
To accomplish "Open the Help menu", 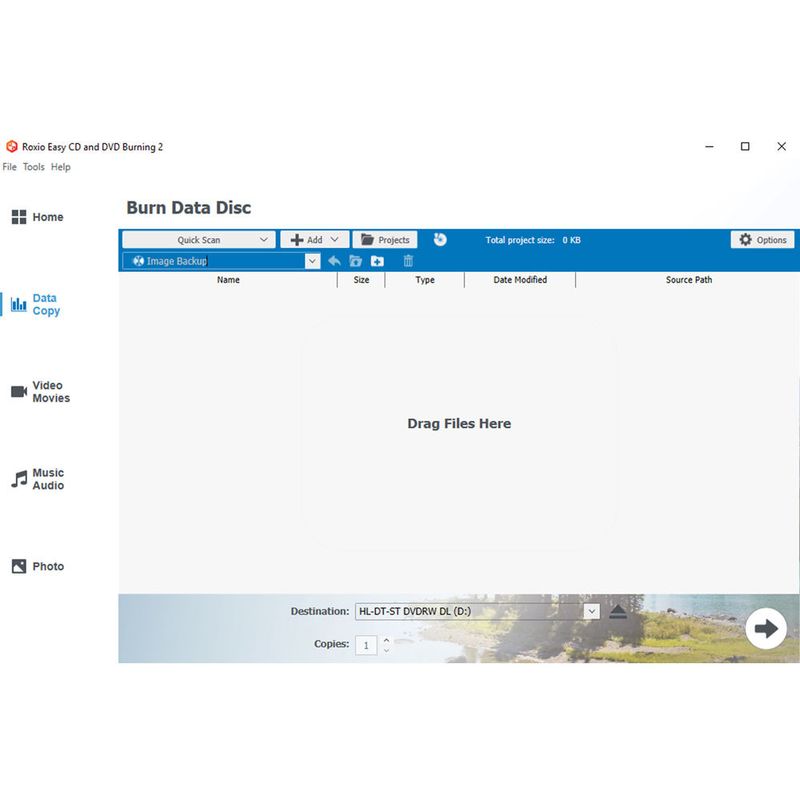I will 61,167.
